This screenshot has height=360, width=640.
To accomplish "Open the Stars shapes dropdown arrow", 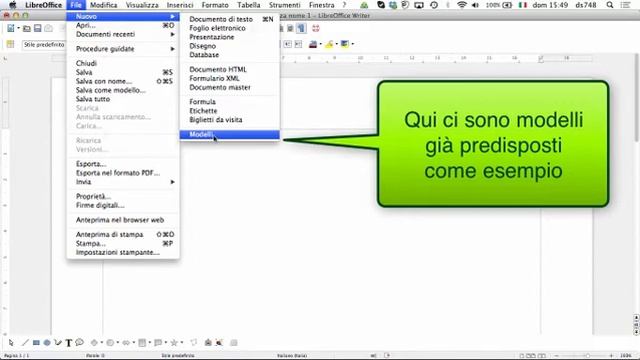I will coord(182,343).
